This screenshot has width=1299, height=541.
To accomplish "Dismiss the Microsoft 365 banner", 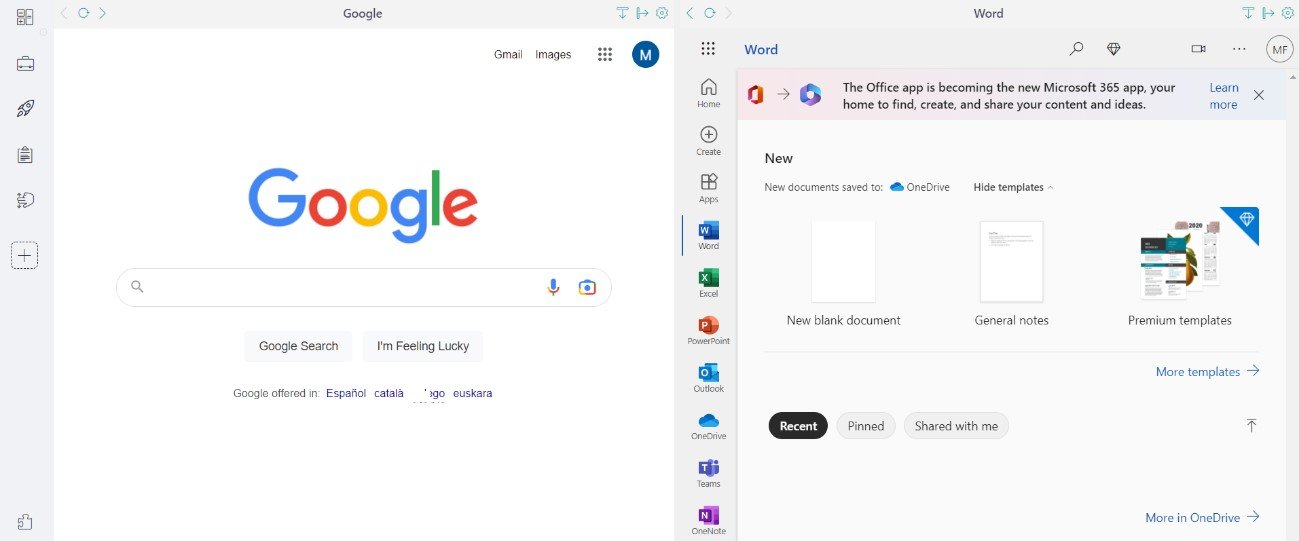I will [x=1259, y=95].
